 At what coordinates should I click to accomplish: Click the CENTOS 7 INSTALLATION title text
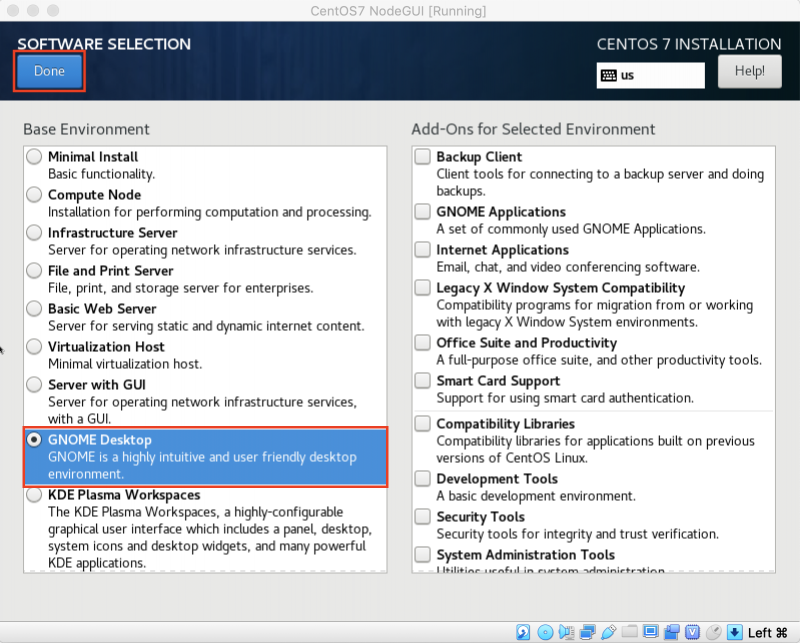(x=689, y=44)
